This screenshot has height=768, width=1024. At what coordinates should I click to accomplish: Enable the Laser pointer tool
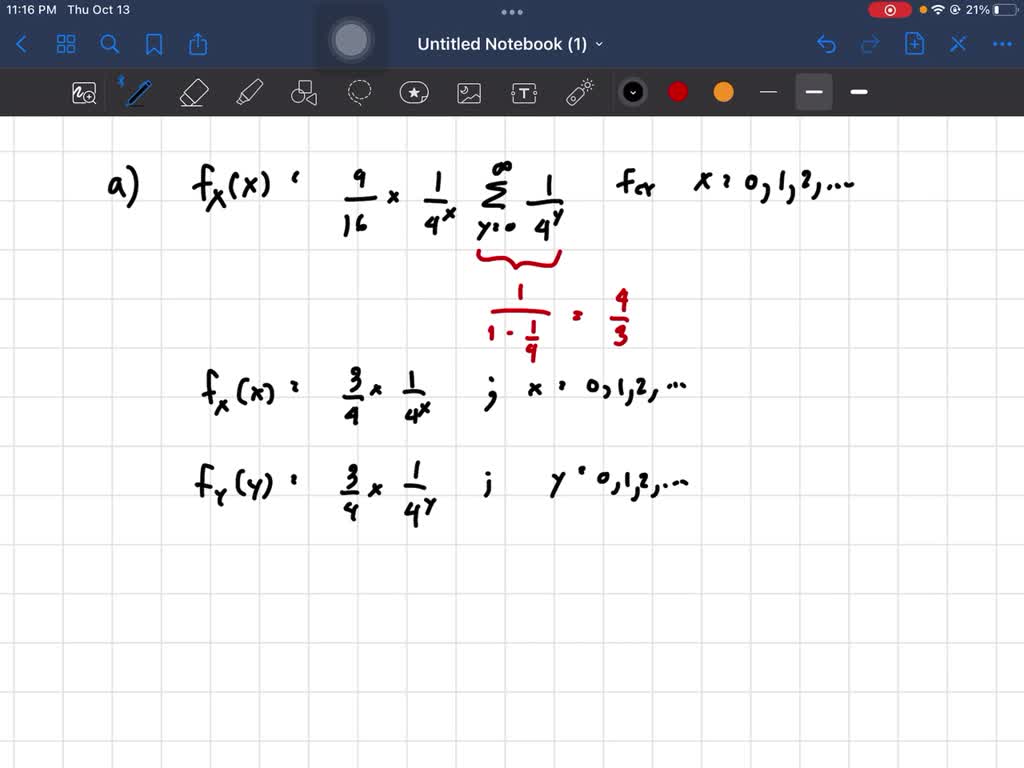[x=578, y=92]
